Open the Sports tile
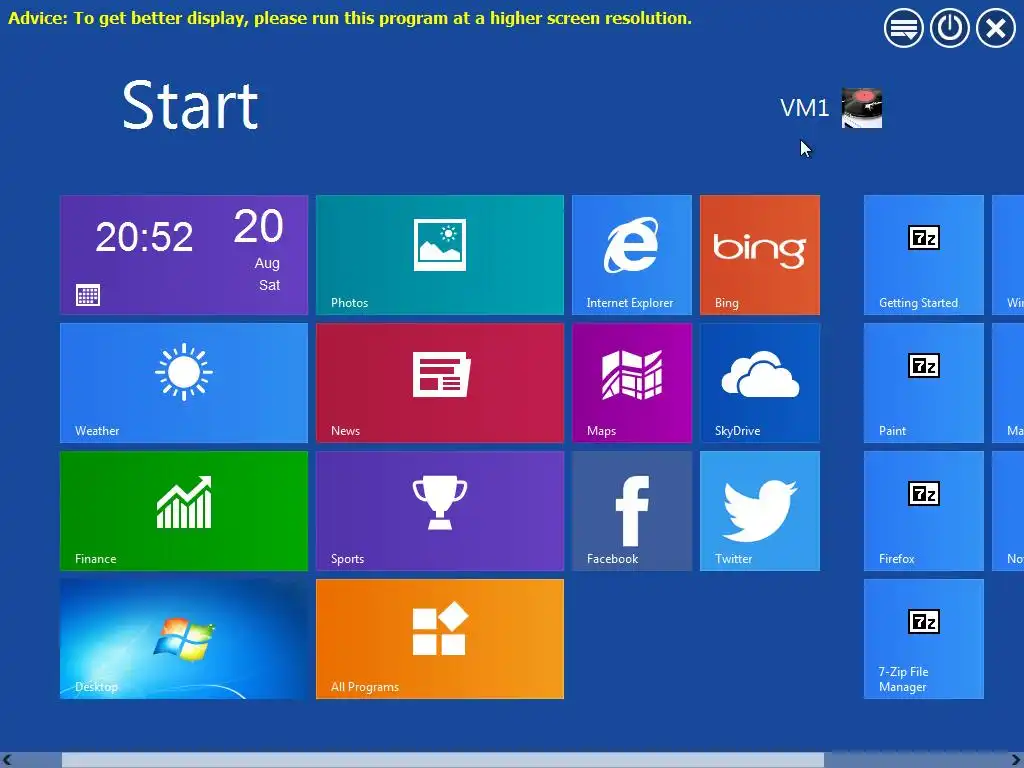Image resolution: width=1024 pixels, height=768 pixels. point(440,511)
